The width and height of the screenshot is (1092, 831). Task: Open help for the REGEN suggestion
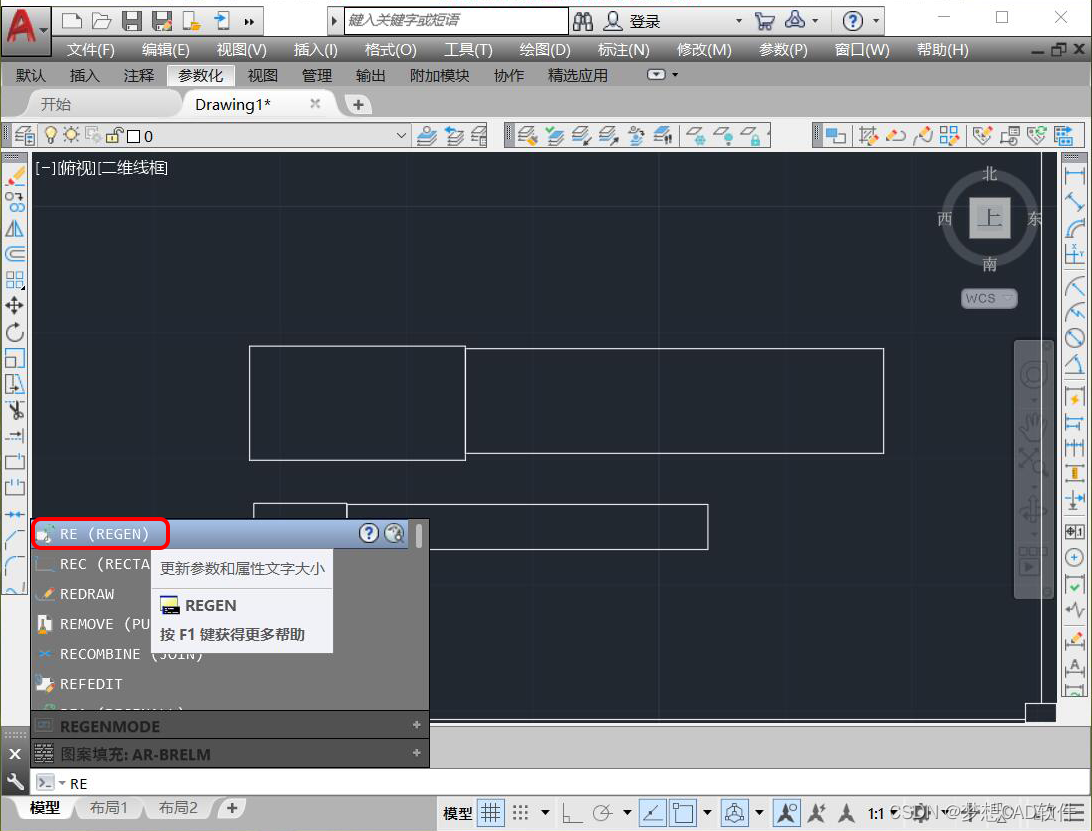pyautogui.click(x=368, y=534)
